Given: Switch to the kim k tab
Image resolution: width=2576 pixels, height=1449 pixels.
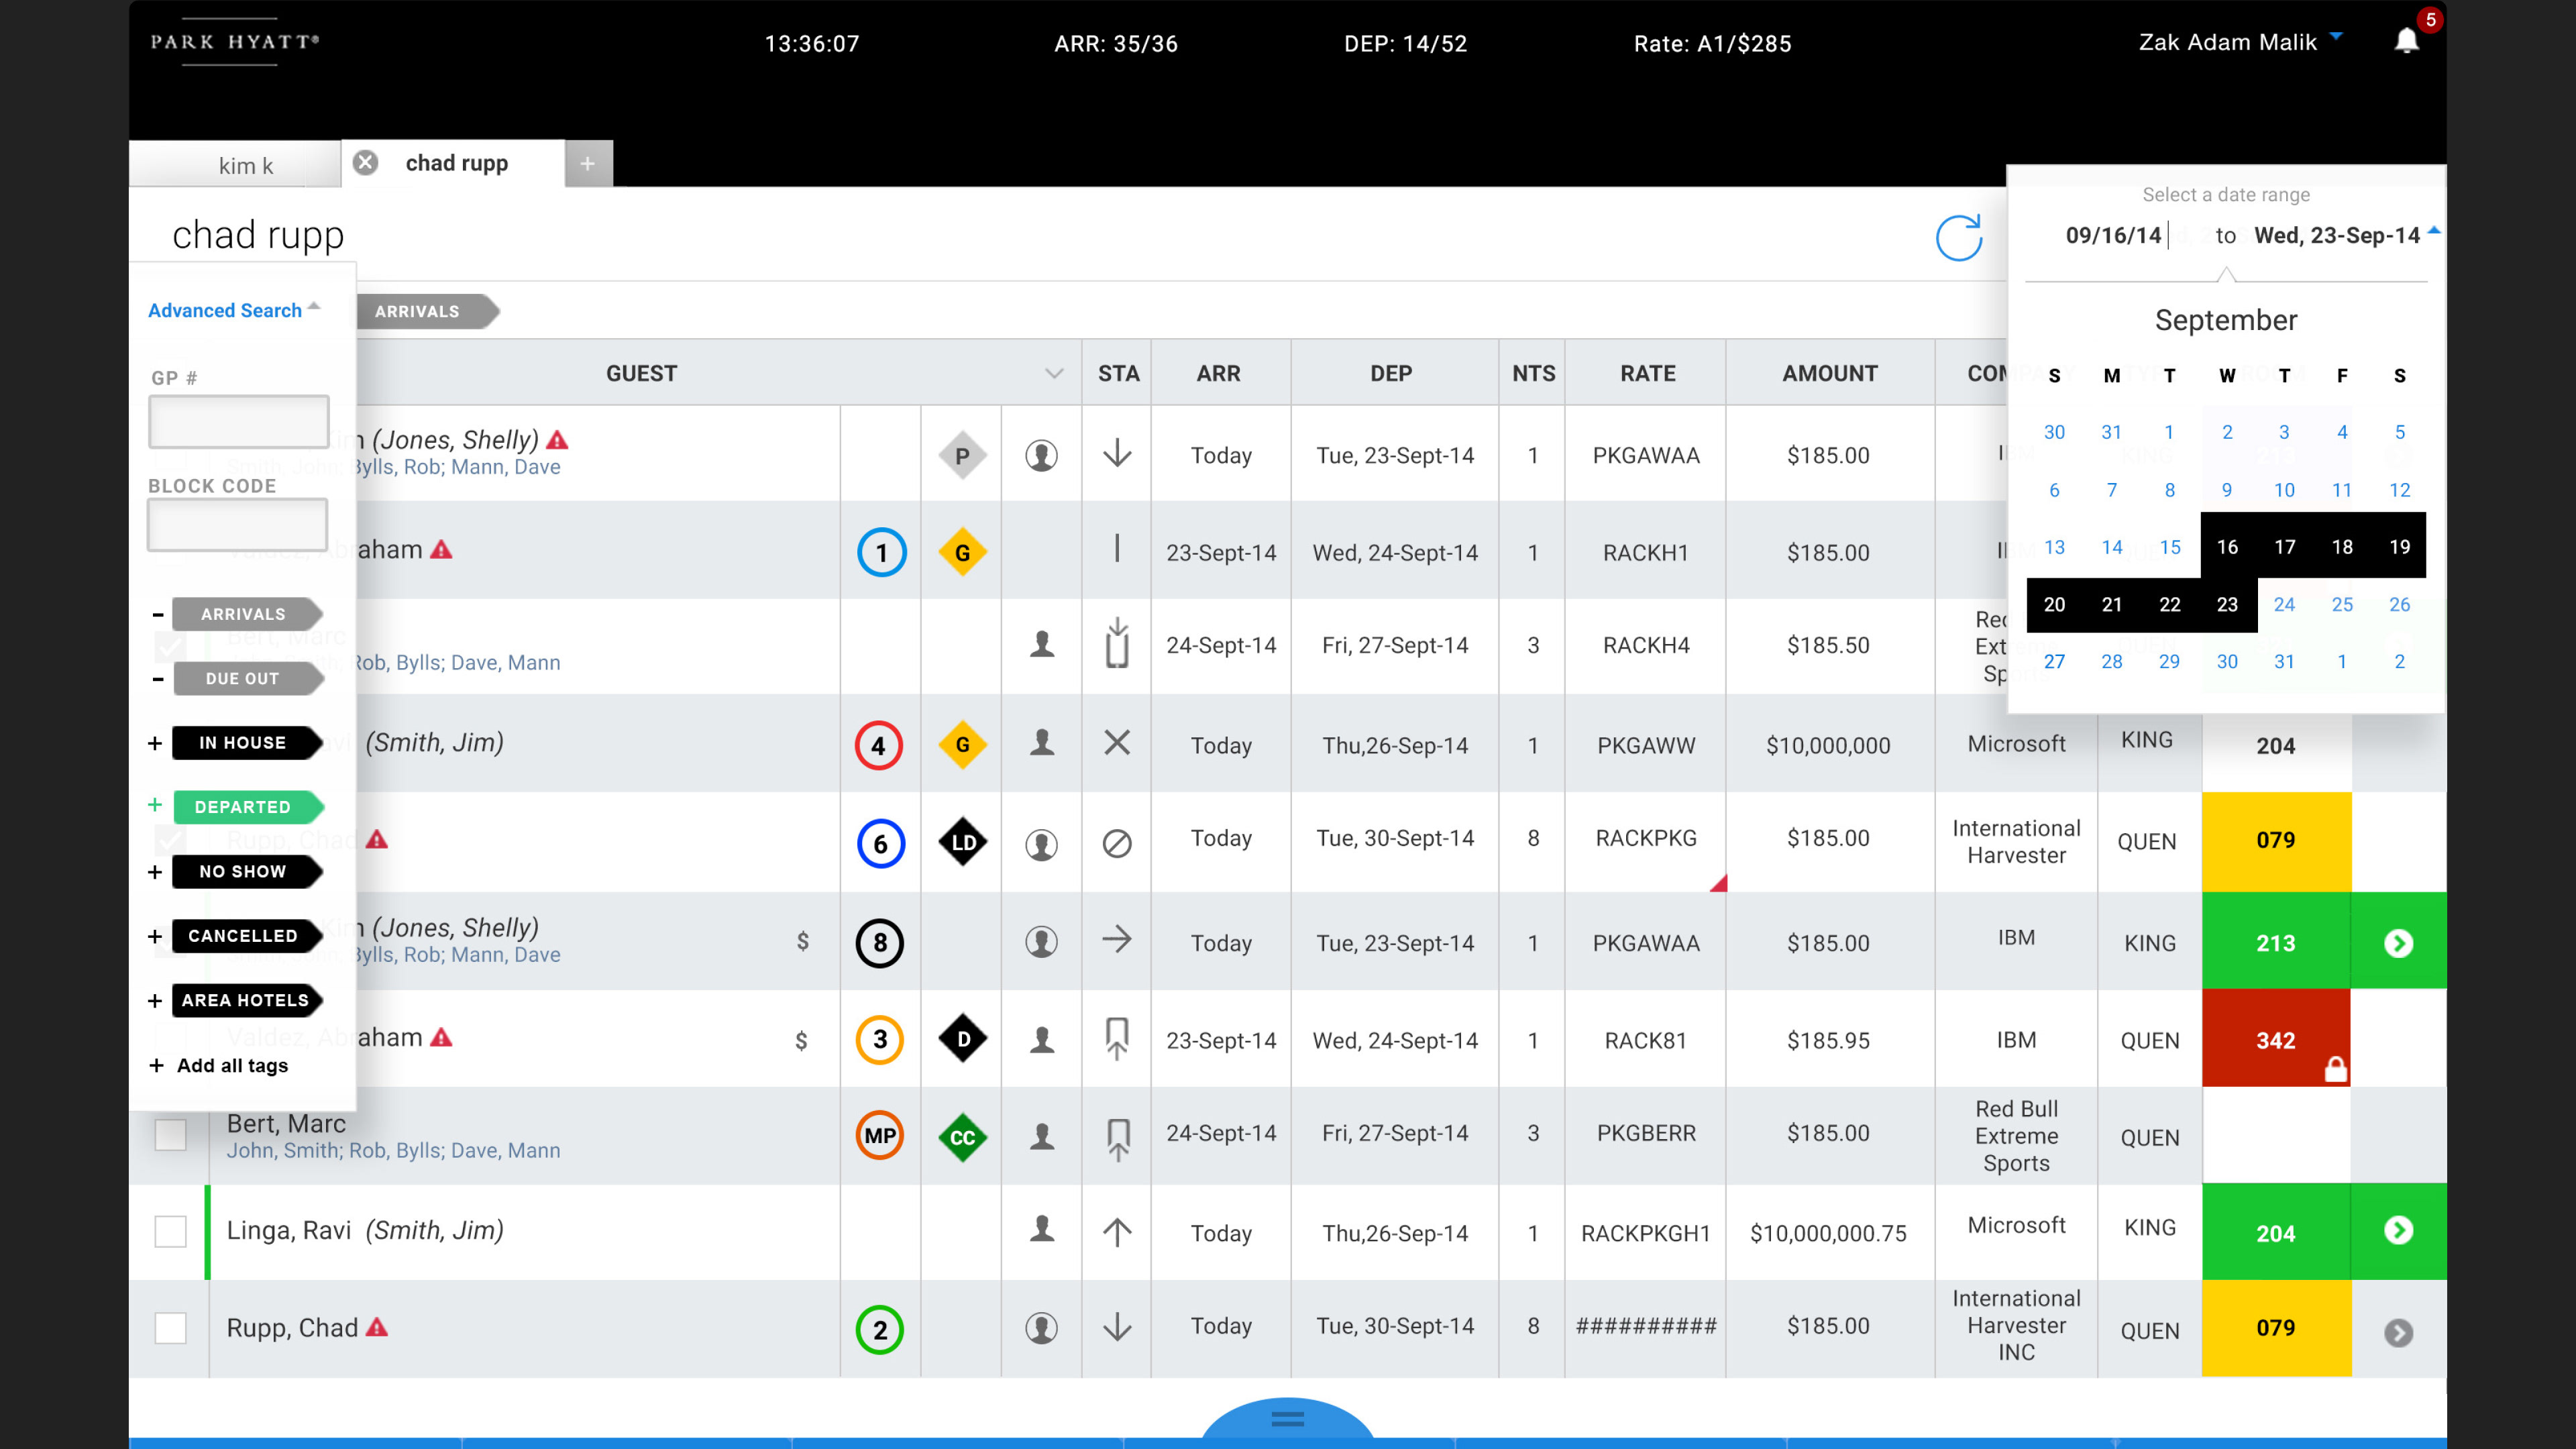Looking at the screenshot, I should click(x=246, y=165).
